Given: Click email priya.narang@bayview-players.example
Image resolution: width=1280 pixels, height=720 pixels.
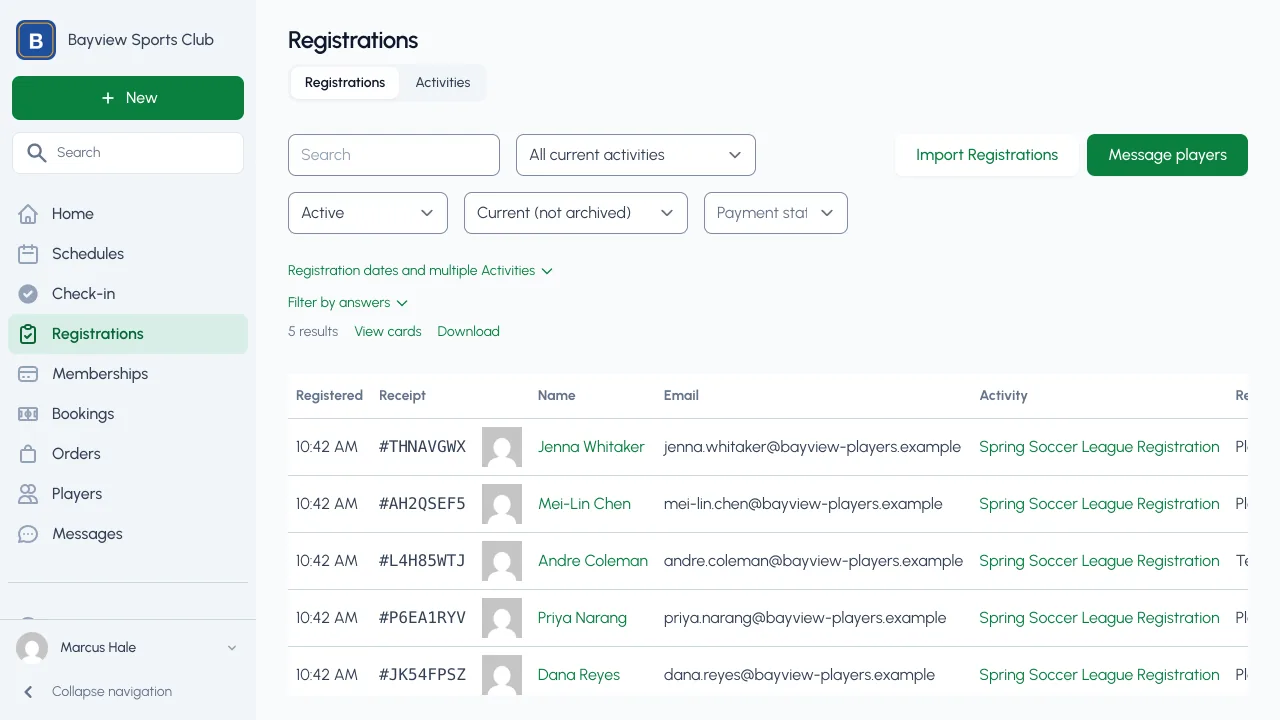Looking at the screenshot, I should (805, 618).
